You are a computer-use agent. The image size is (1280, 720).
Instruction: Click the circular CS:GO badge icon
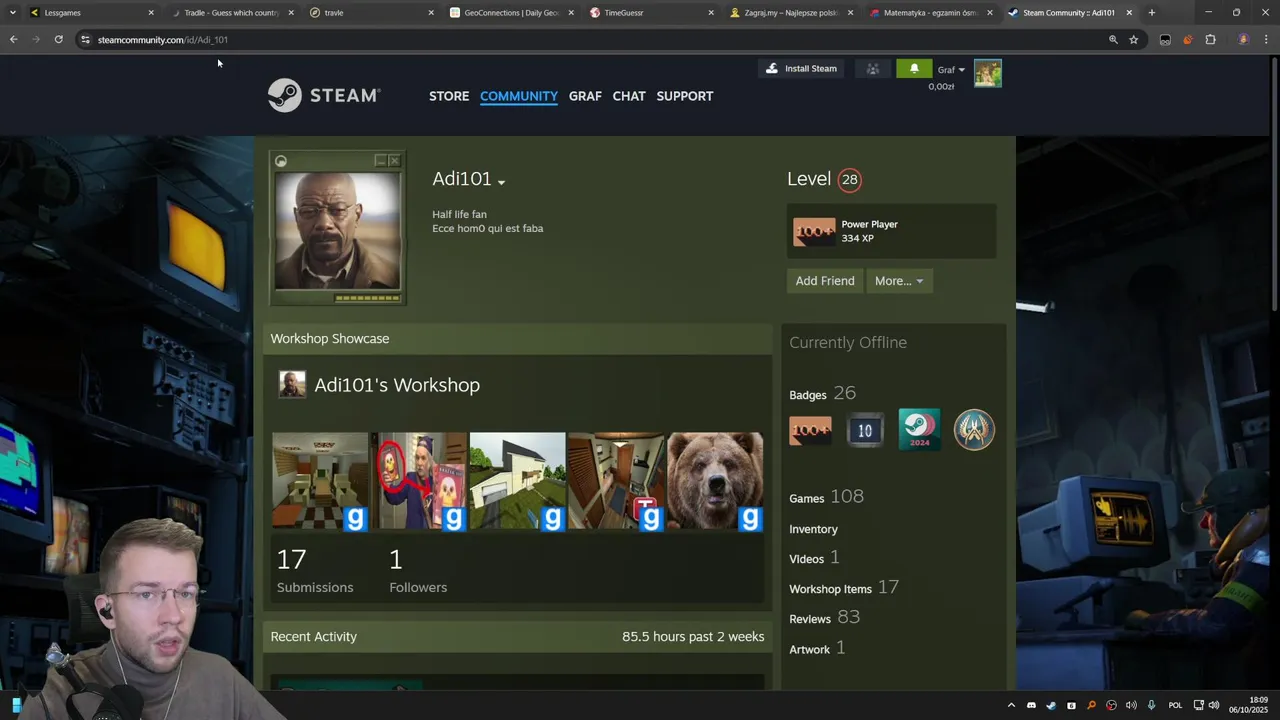click(974, 429)
